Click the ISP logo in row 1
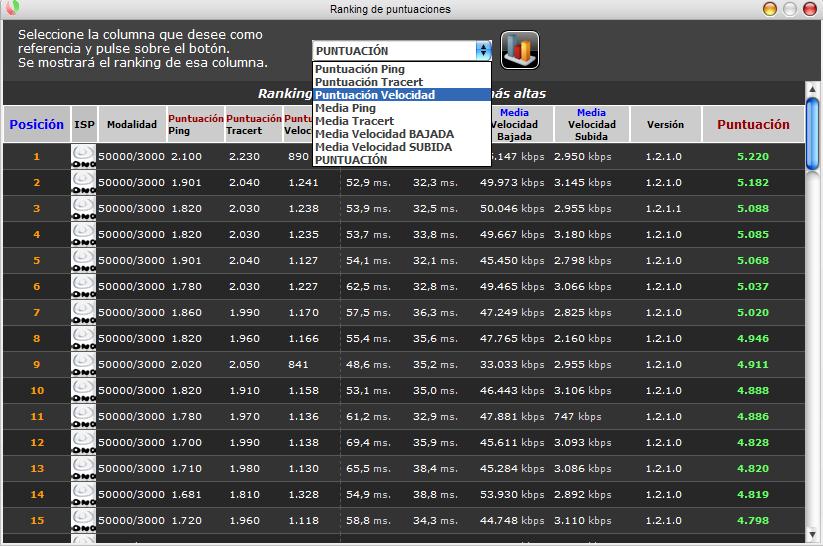 tap(84, 156)
